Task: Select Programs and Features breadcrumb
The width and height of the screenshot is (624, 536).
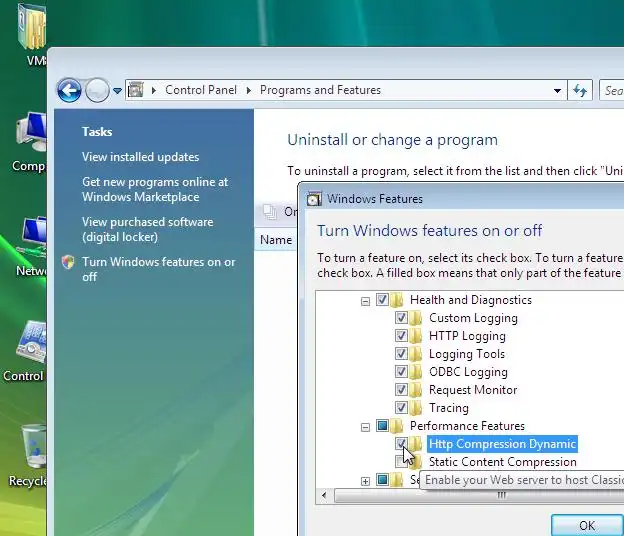Action: coord(320,90)
